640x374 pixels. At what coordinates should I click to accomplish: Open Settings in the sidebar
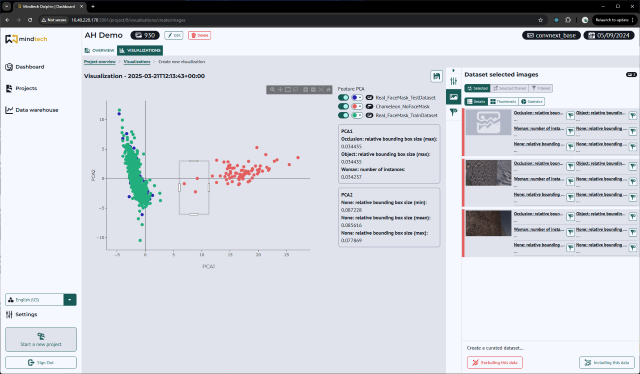pyautogui.click(x=21, y=314)
